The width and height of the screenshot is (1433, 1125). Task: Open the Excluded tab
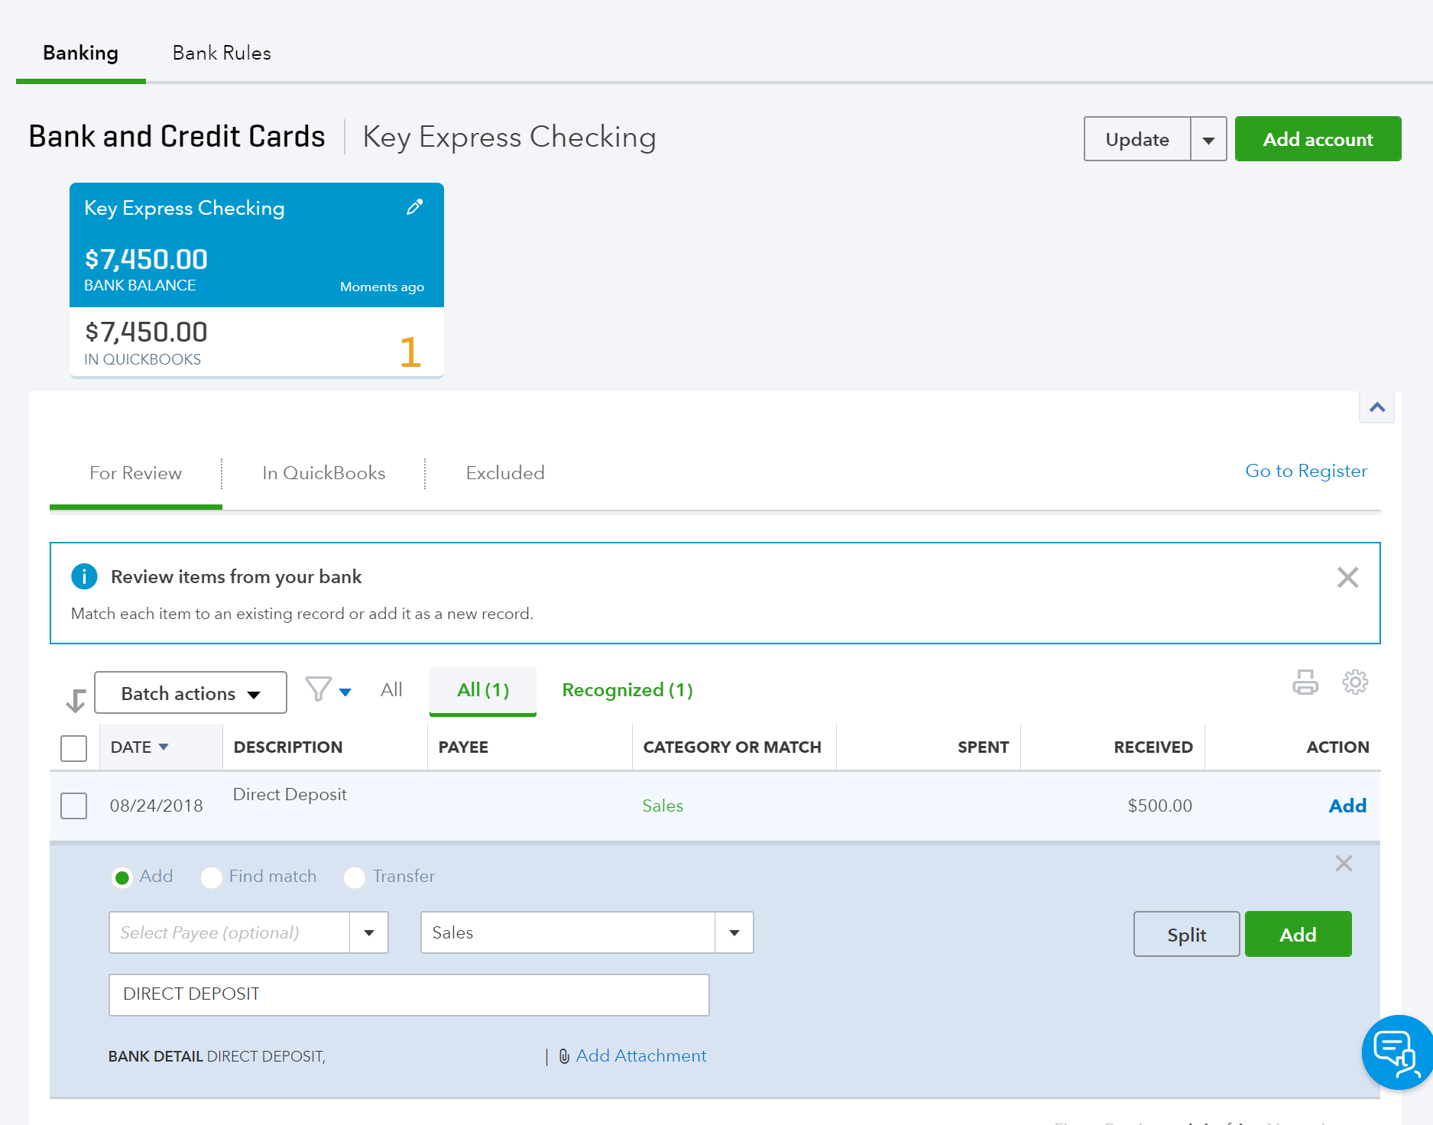pos(505,473)
